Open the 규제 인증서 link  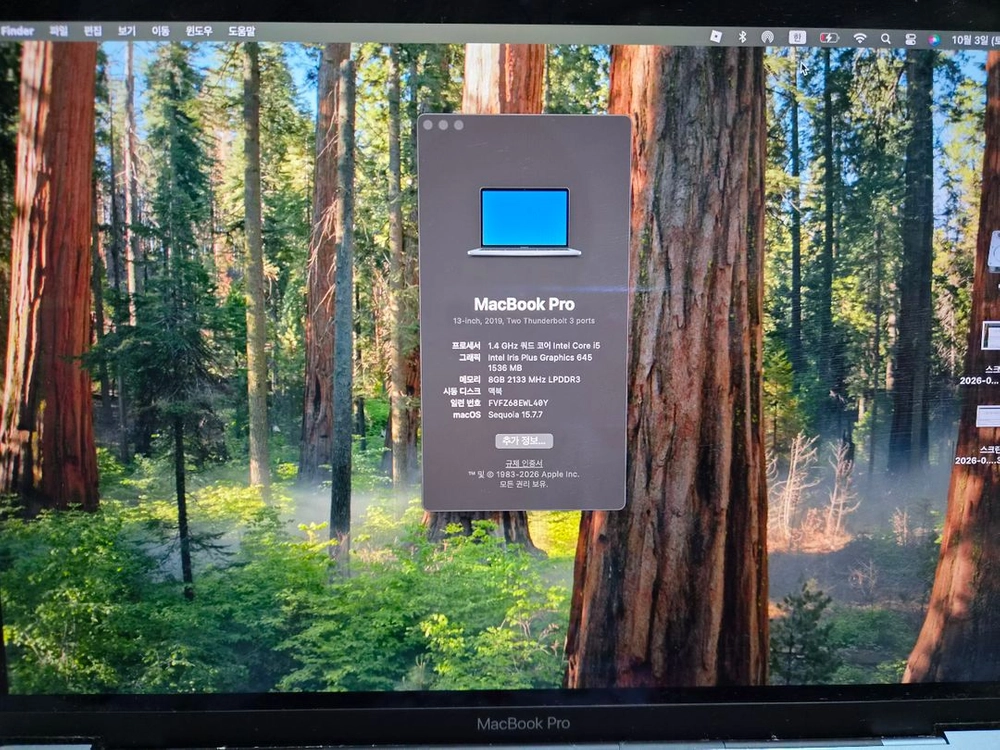524,463
